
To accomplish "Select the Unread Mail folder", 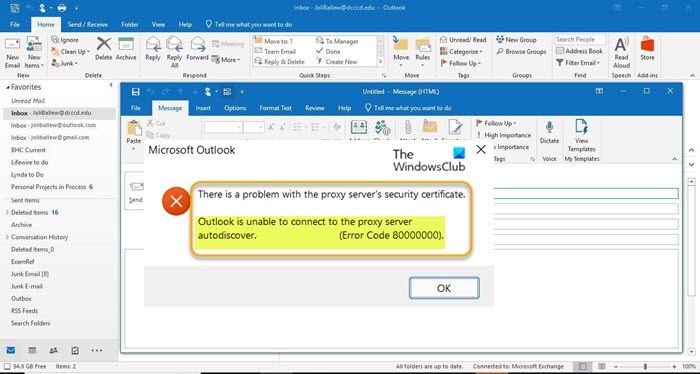I will [x=28, y=101].
